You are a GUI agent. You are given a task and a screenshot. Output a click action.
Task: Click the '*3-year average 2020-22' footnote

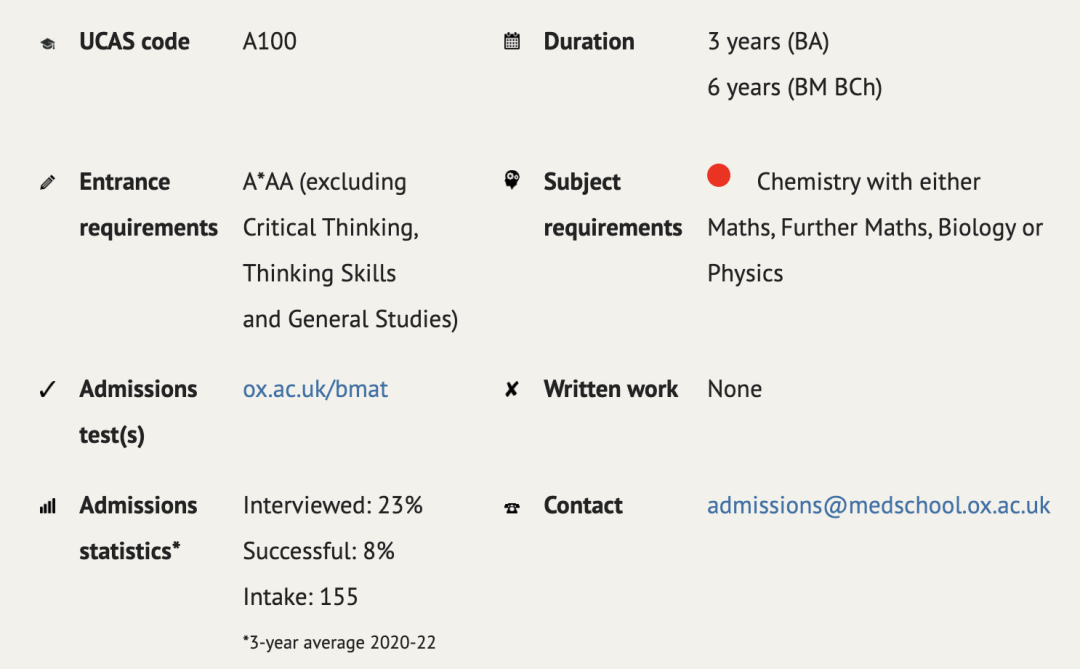[x=339, y=643]
